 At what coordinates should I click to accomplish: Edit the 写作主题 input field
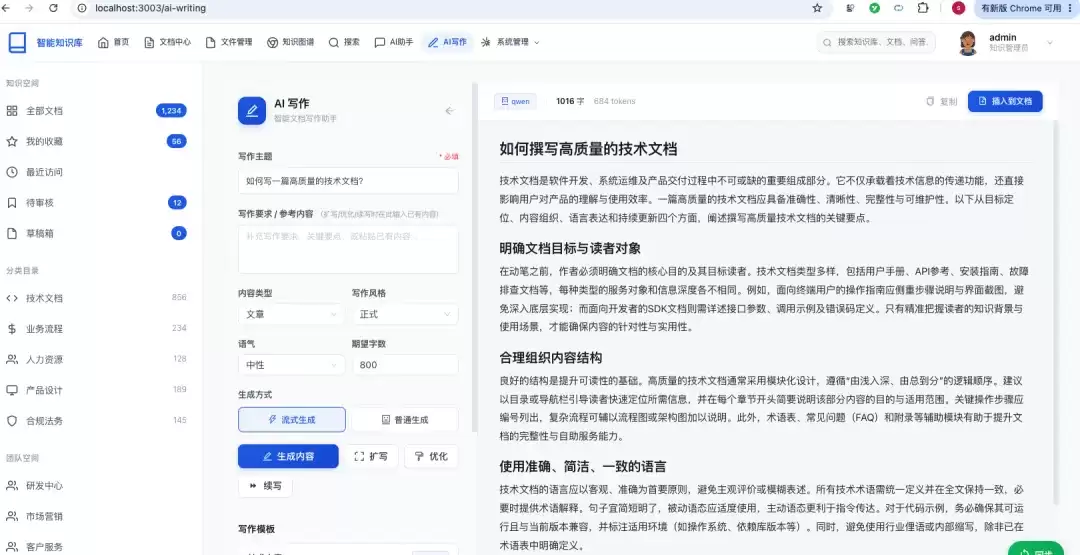pos(348,181)
